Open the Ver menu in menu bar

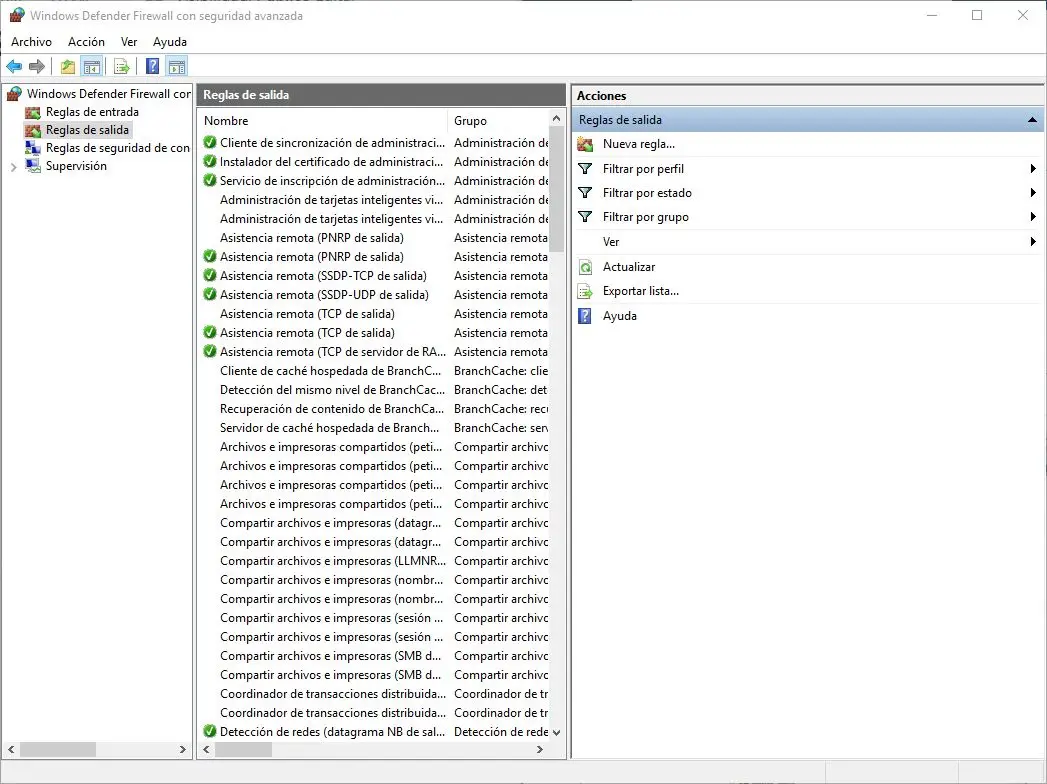129,41
